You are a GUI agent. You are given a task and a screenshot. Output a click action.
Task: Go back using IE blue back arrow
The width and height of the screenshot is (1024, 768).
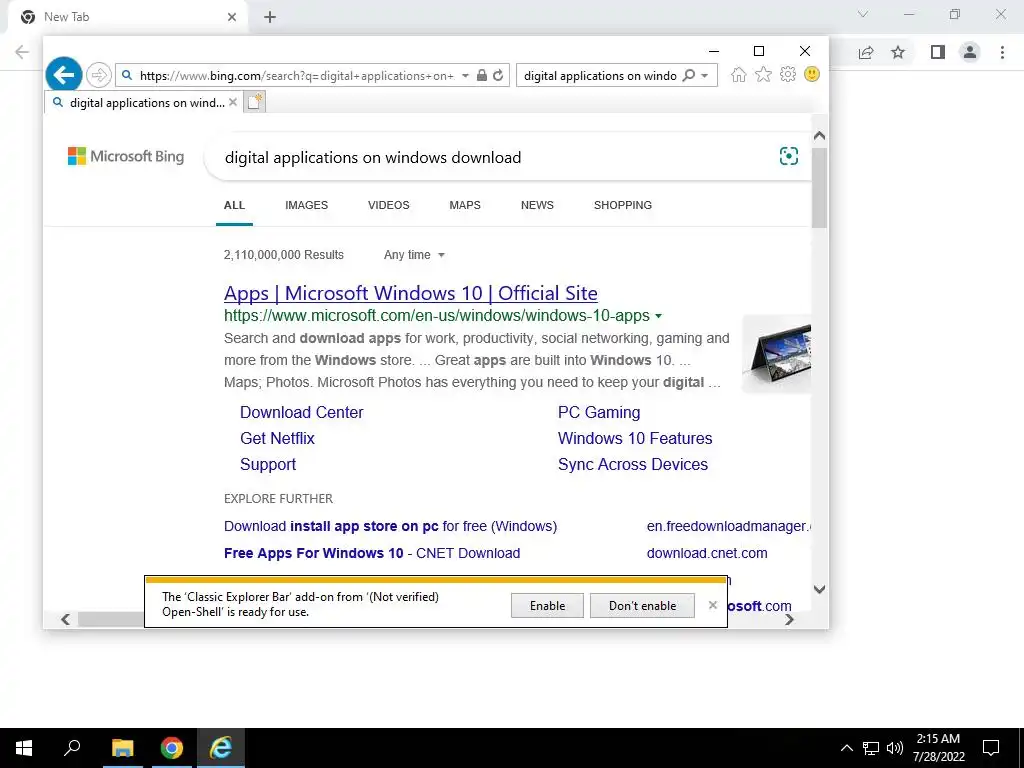[x=63, y=75]
